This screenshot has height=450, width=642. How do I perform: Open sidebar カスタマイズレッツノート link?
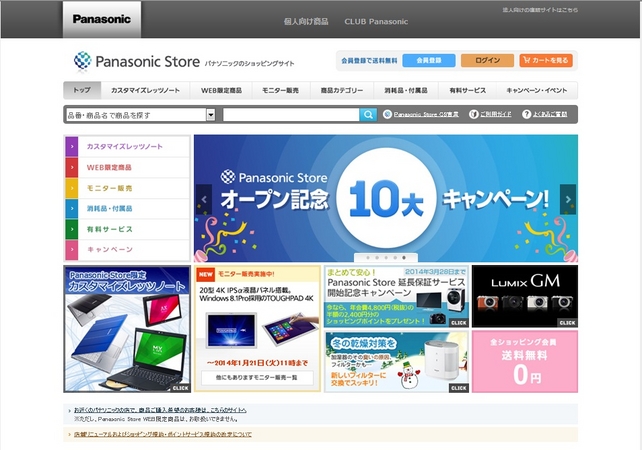(x=124, y=147)
